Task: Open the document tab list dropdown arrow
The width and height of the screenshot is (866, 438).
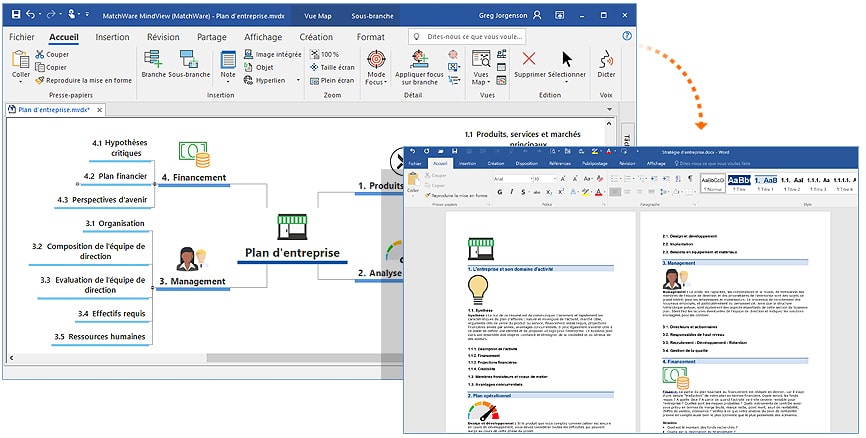Action: pyautogui.click(x=609, y=109)
